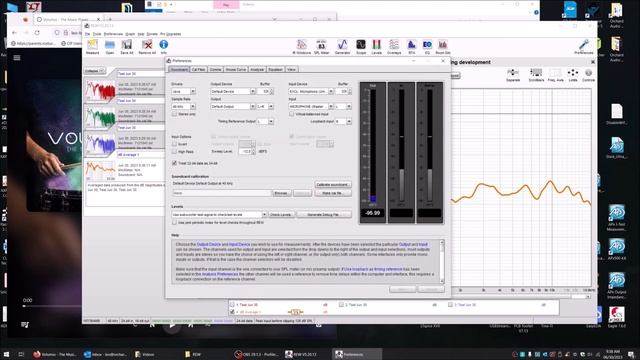Screen dimensions: 640x360
Task: Open the Overlays window icon
Action: (x=394, y=47)
